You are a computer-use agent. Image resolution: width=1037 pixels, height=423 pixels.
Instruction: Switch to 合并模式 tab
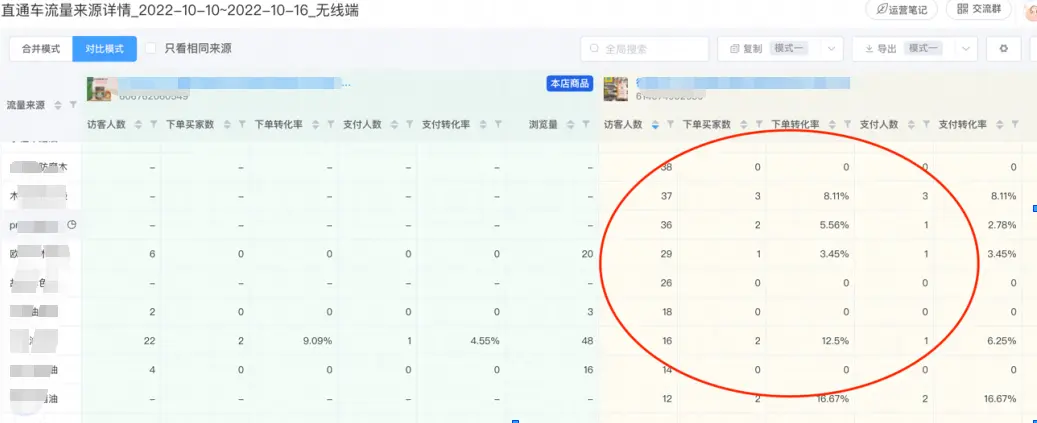tap(41, 49)
